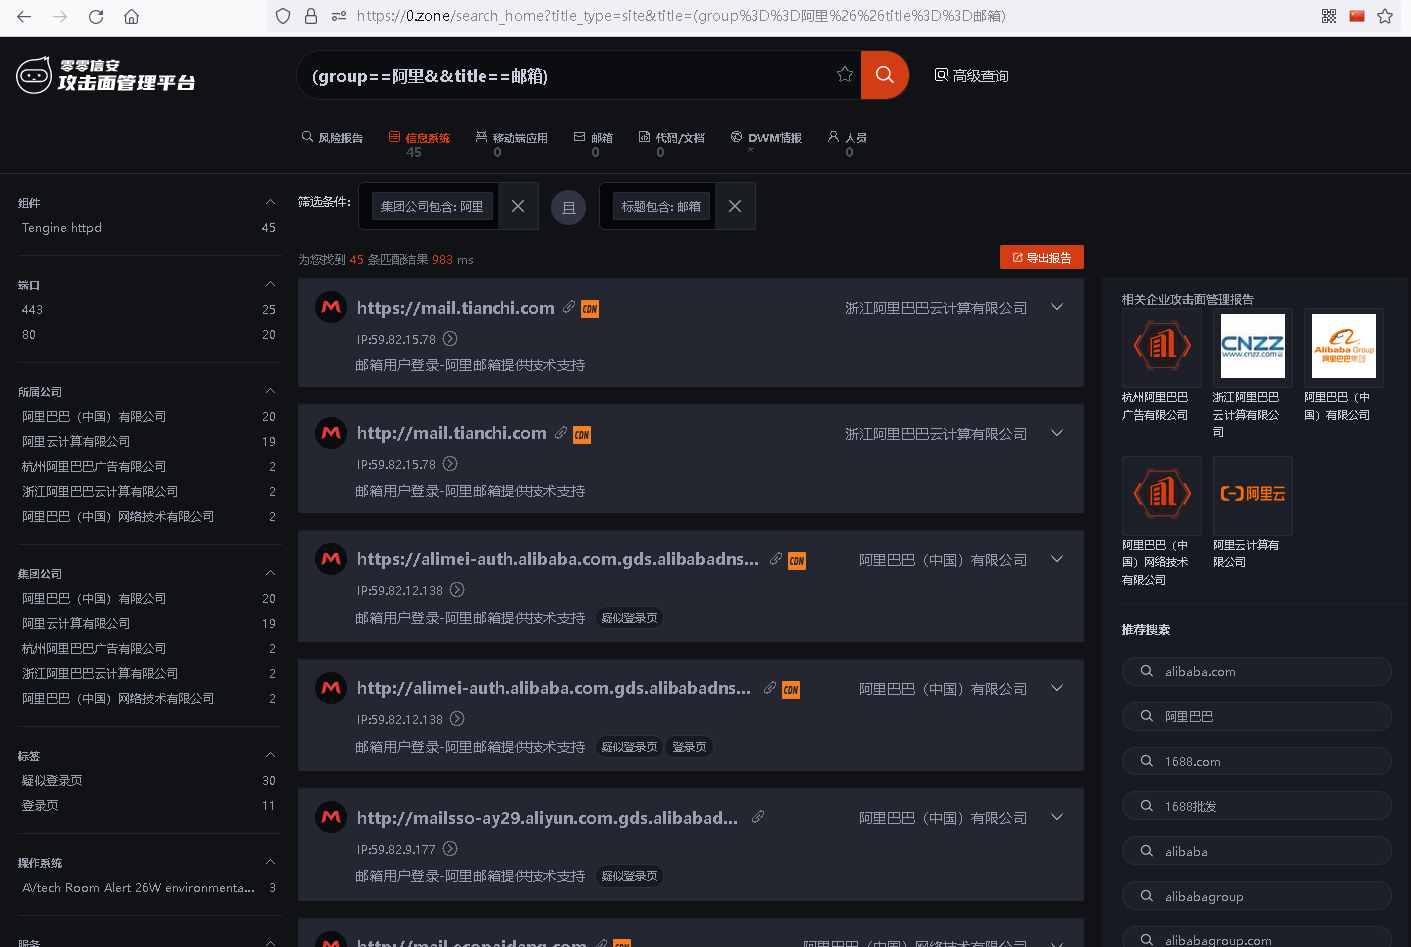Click IP arrow next to 59.82.9.177
The image size is (1411, 947).
pyautogui.click(x=450, y=849)
